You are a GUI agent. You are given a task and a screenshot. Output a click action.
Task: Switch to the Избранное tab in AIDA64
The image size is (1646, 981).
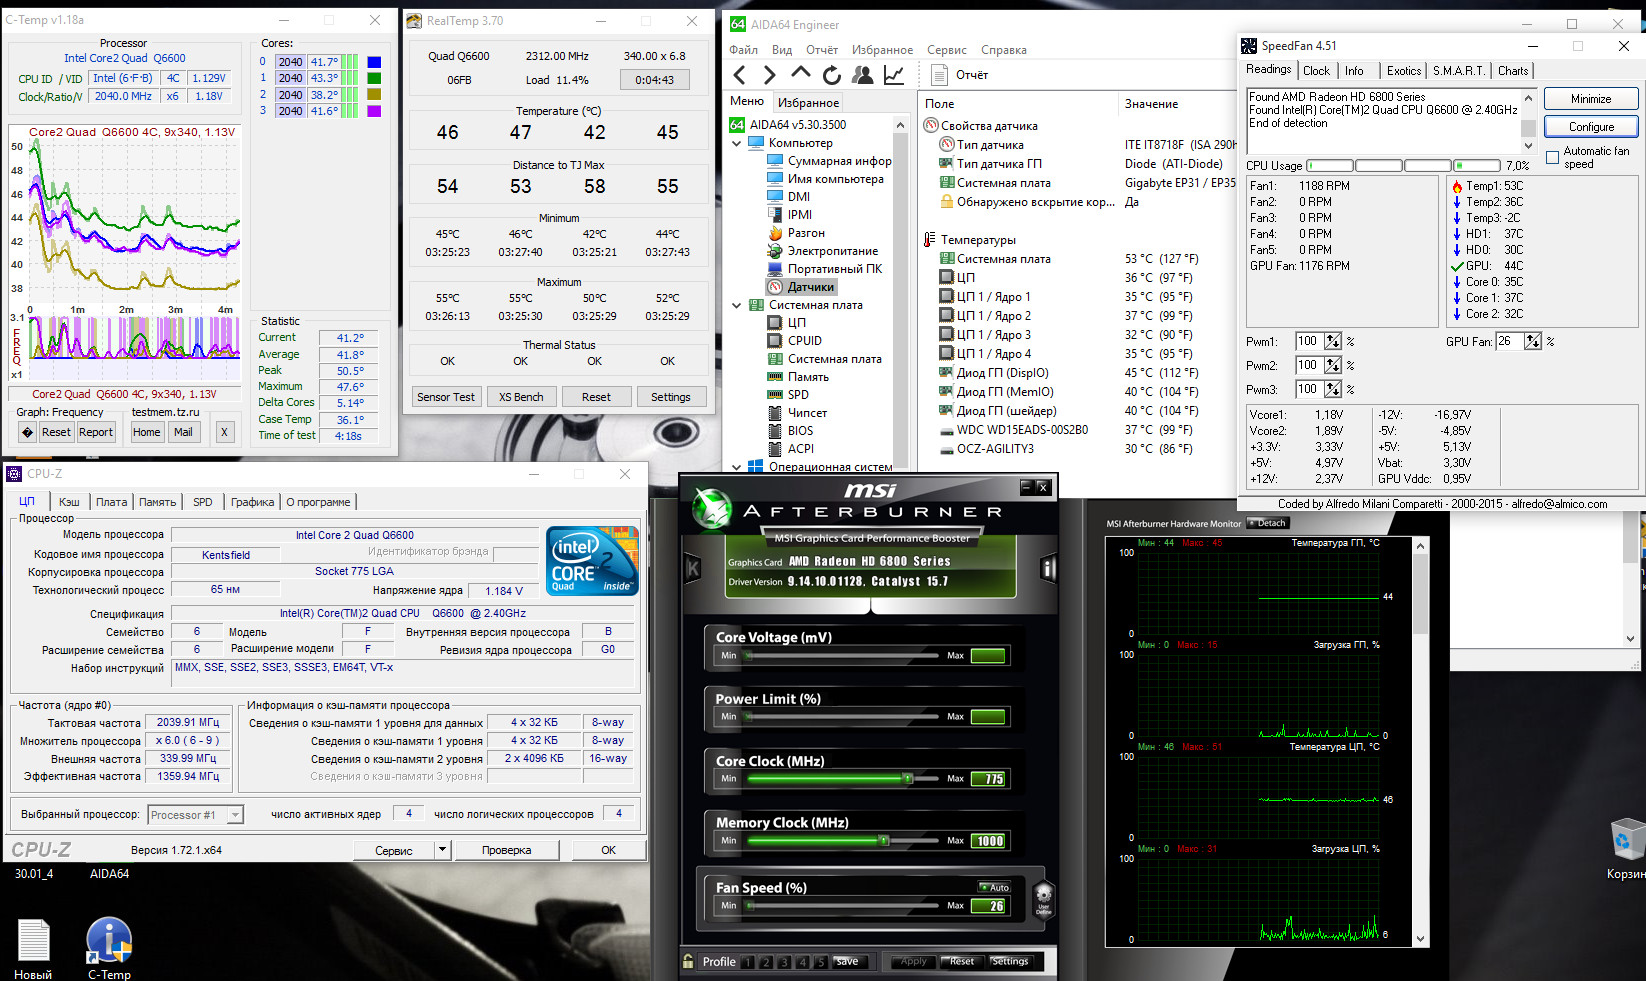click(x=809, y=102)
